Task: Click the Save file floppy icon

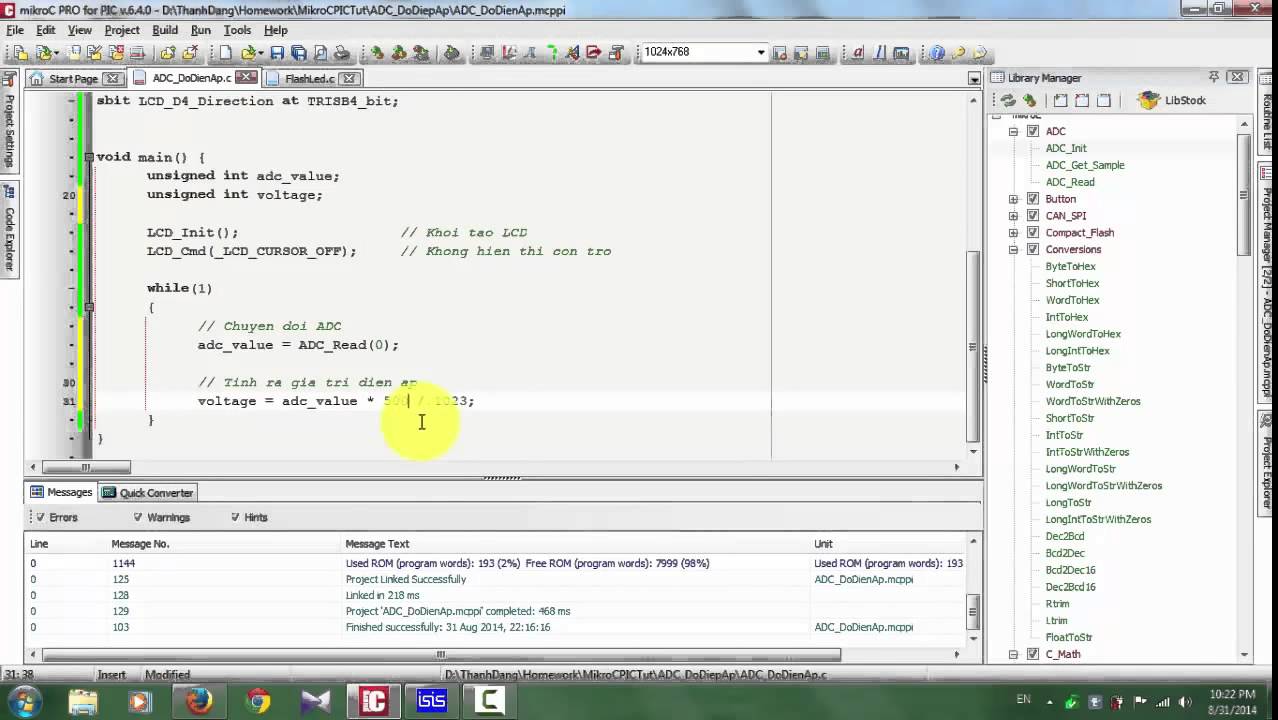Action: [x=277, y=53]
